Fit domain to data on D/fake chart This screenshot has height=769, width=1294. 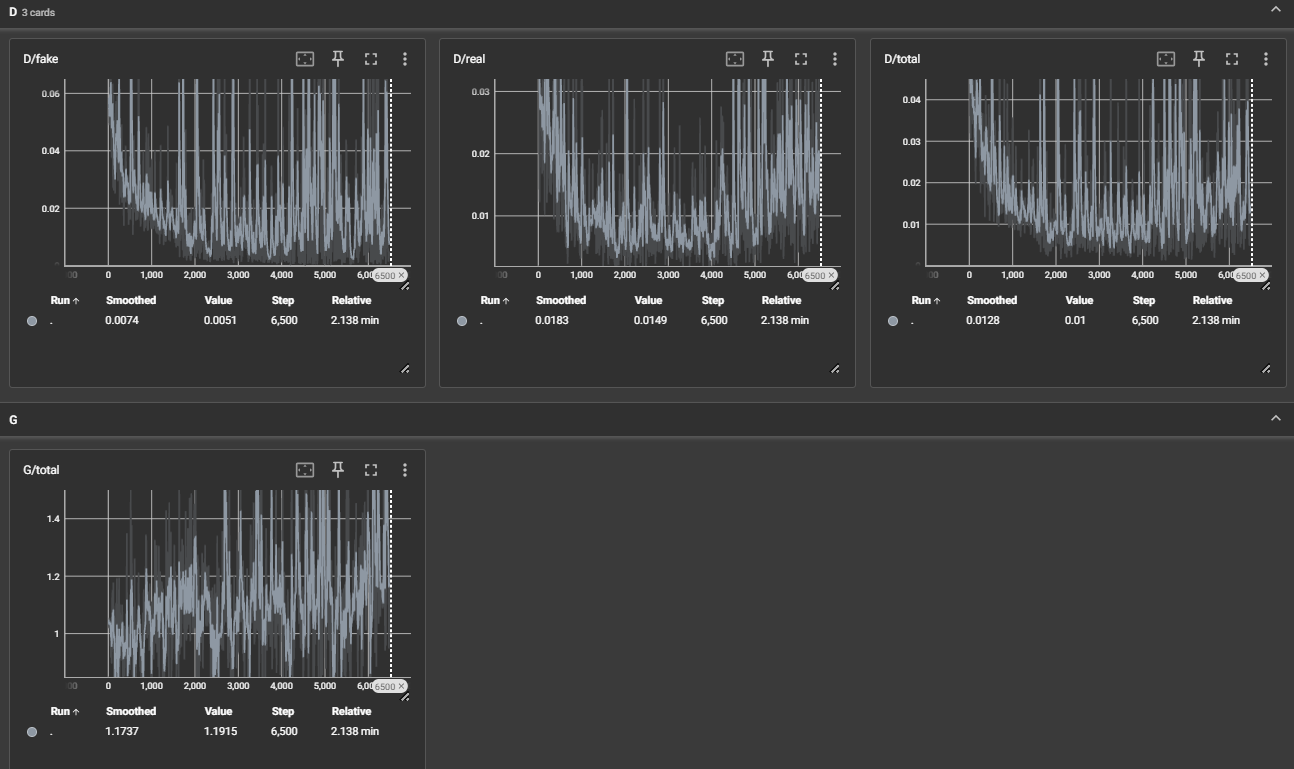coord(305,59)
